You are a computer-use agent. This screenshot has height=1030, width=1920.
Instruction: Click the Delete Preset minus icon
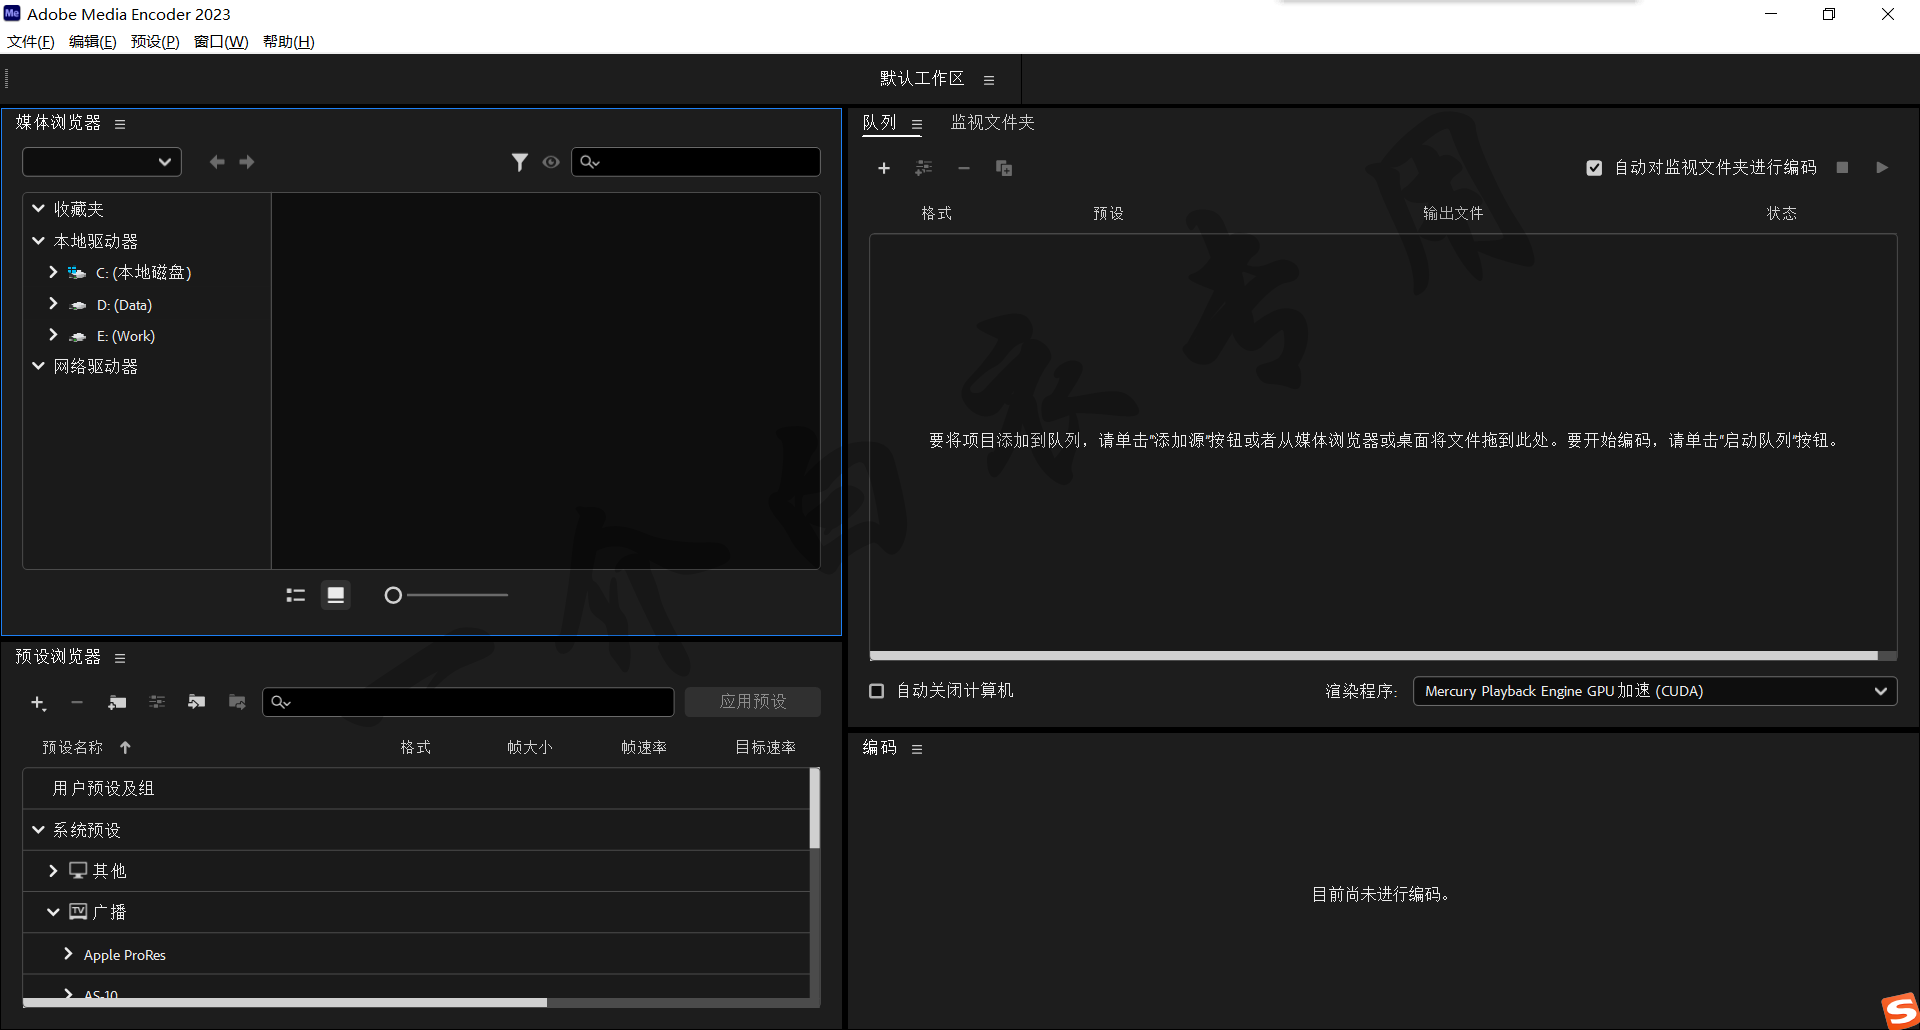[77, 703]
